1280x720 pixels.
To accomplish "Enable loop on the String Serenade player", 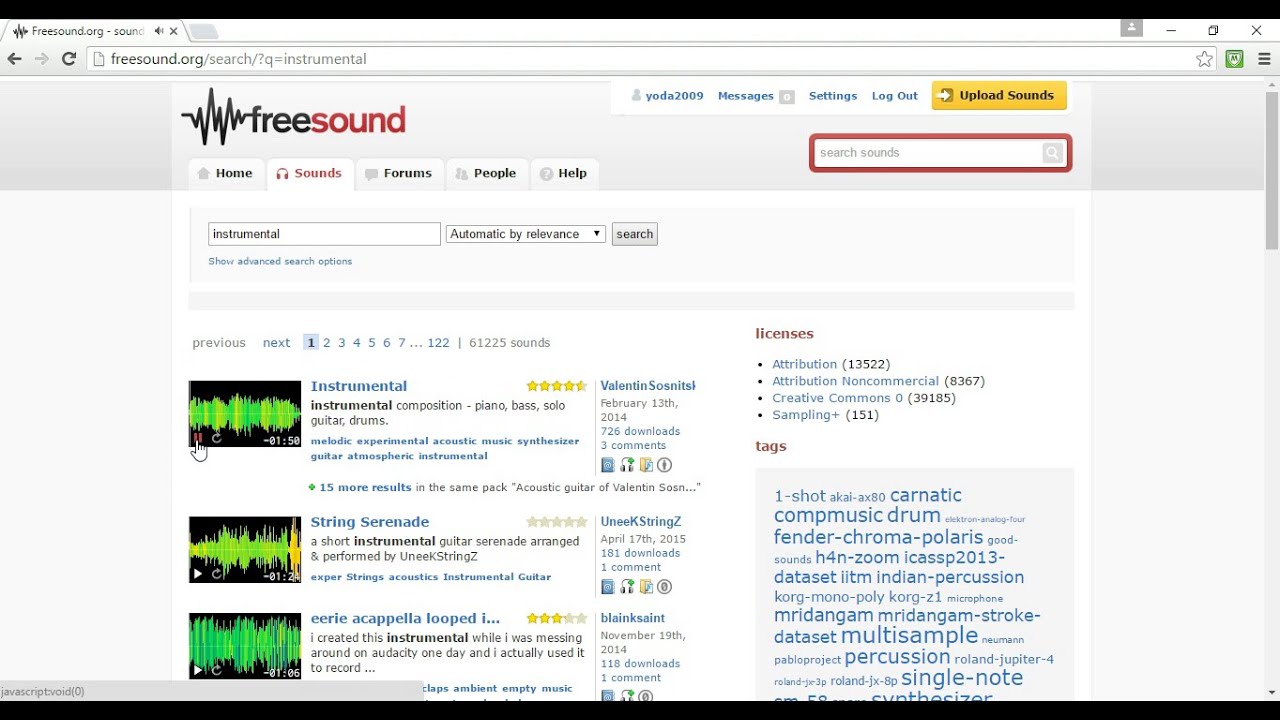I will [x=216, y=575].
